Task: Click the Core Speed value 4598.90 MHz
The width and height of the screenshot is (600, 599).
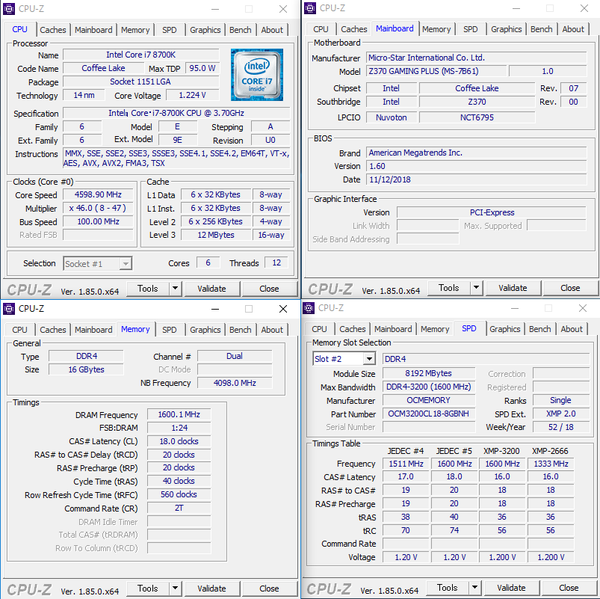Action: pos(98,195)
